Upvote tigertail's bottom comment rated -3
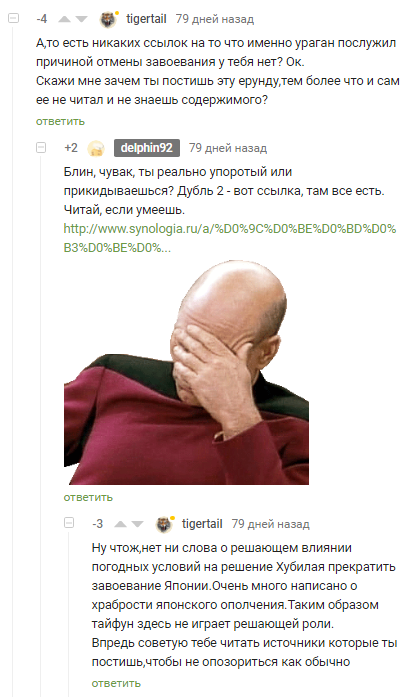Image resolution: width=416 pixels, height=697 pixels. 120,524
